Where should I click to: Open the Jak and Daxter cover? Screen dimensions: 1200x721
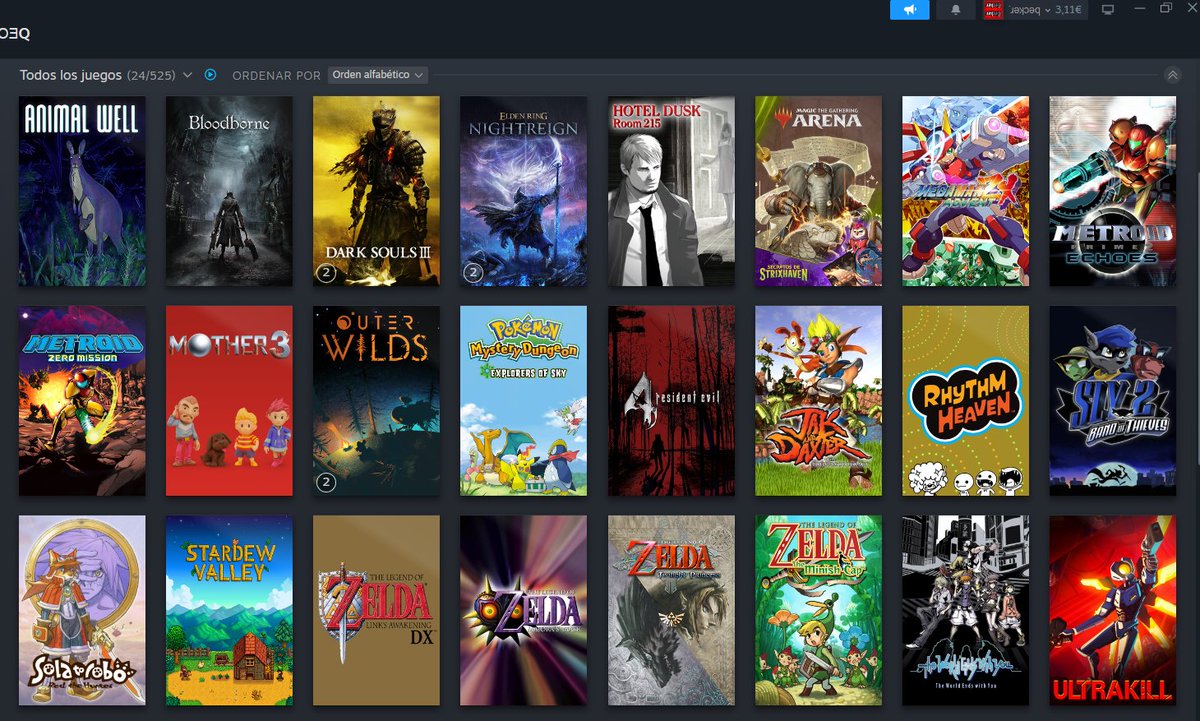pos(818,401)
